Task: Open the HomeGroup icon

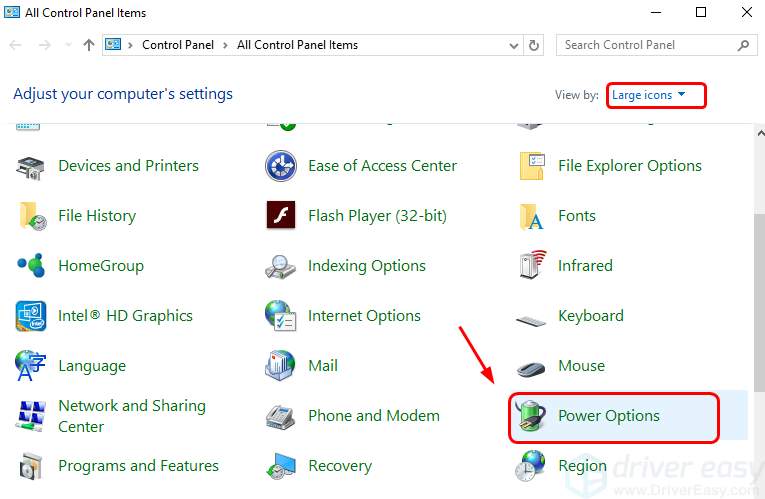Action: pyautogui.click(x=31, y=265)
